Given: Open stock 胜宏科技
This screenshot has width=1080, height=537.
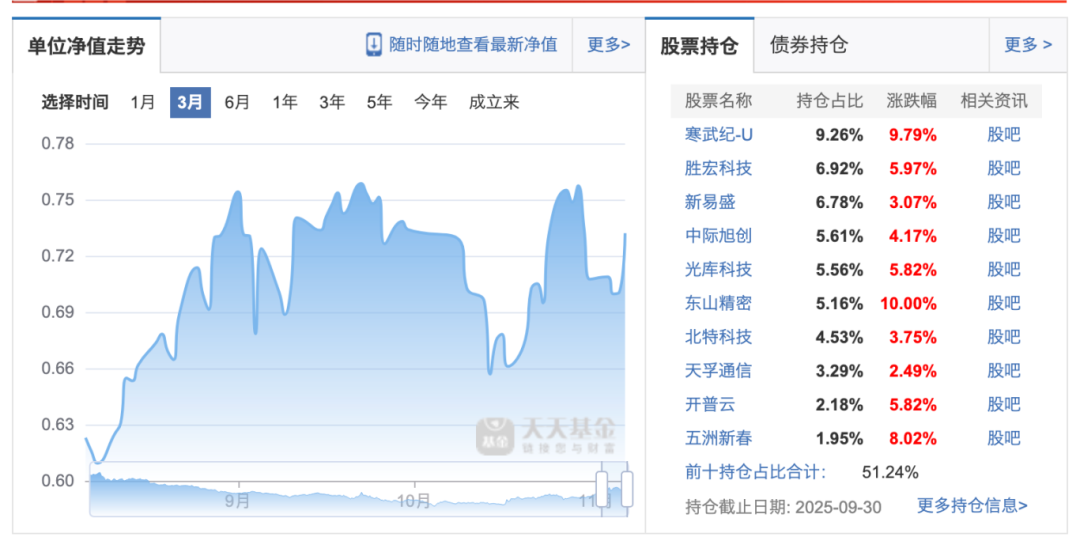Looking at the screenshot, I should [718, 169].
